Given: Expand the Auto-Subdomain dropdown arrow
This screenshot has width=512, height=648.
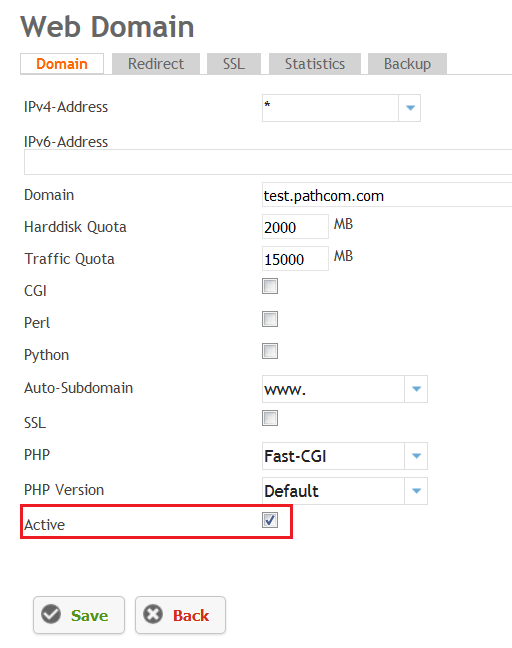Looking at the screenshot, I should pyautogui.click(x=416, y=389).
